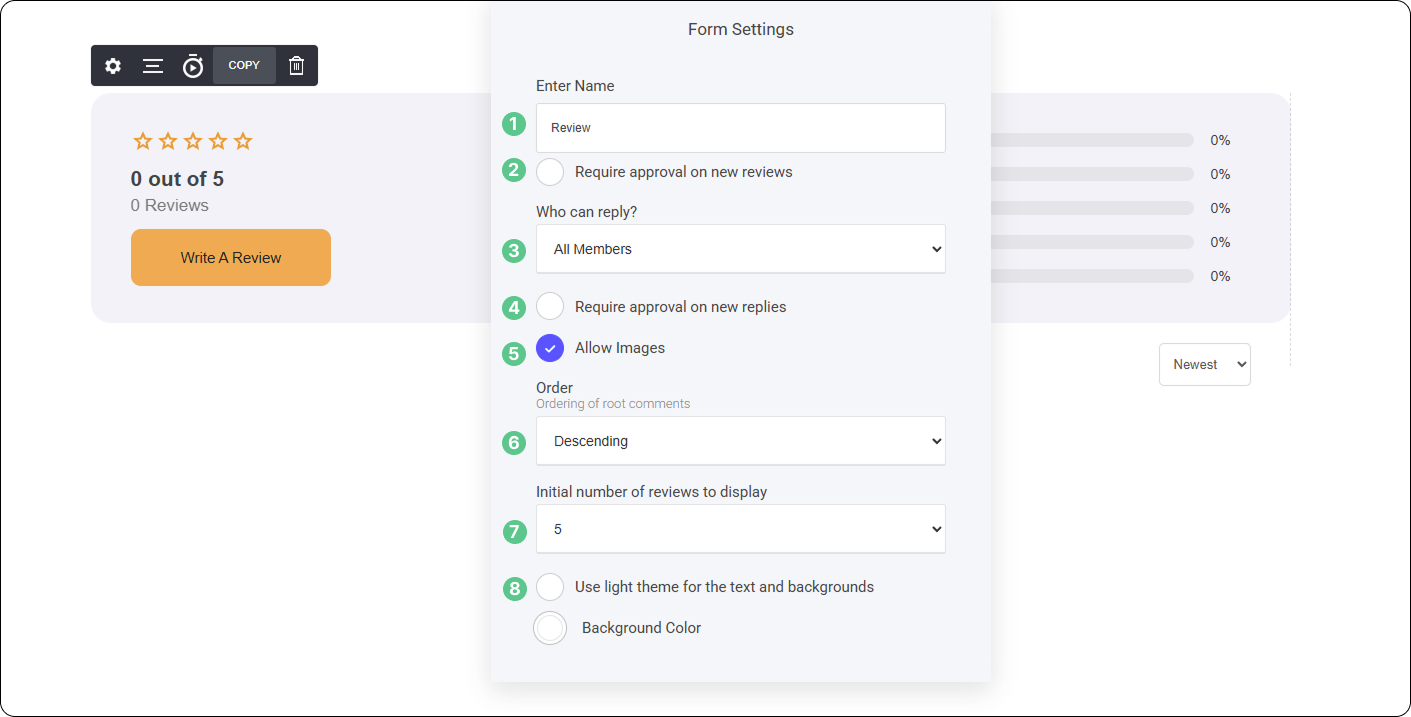Open the Background Color swatch

[550, 628]
